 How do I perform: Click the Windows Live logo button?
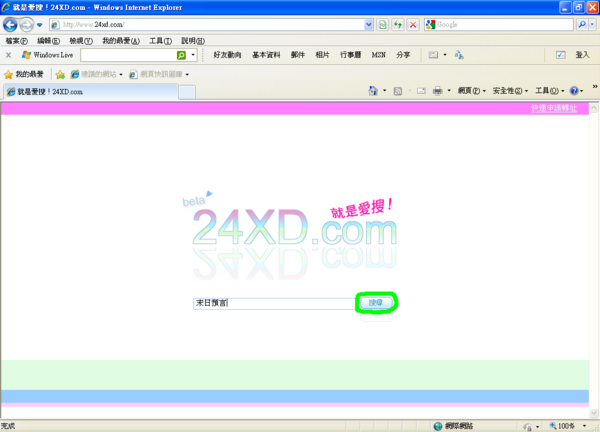[x=47, y=55]
